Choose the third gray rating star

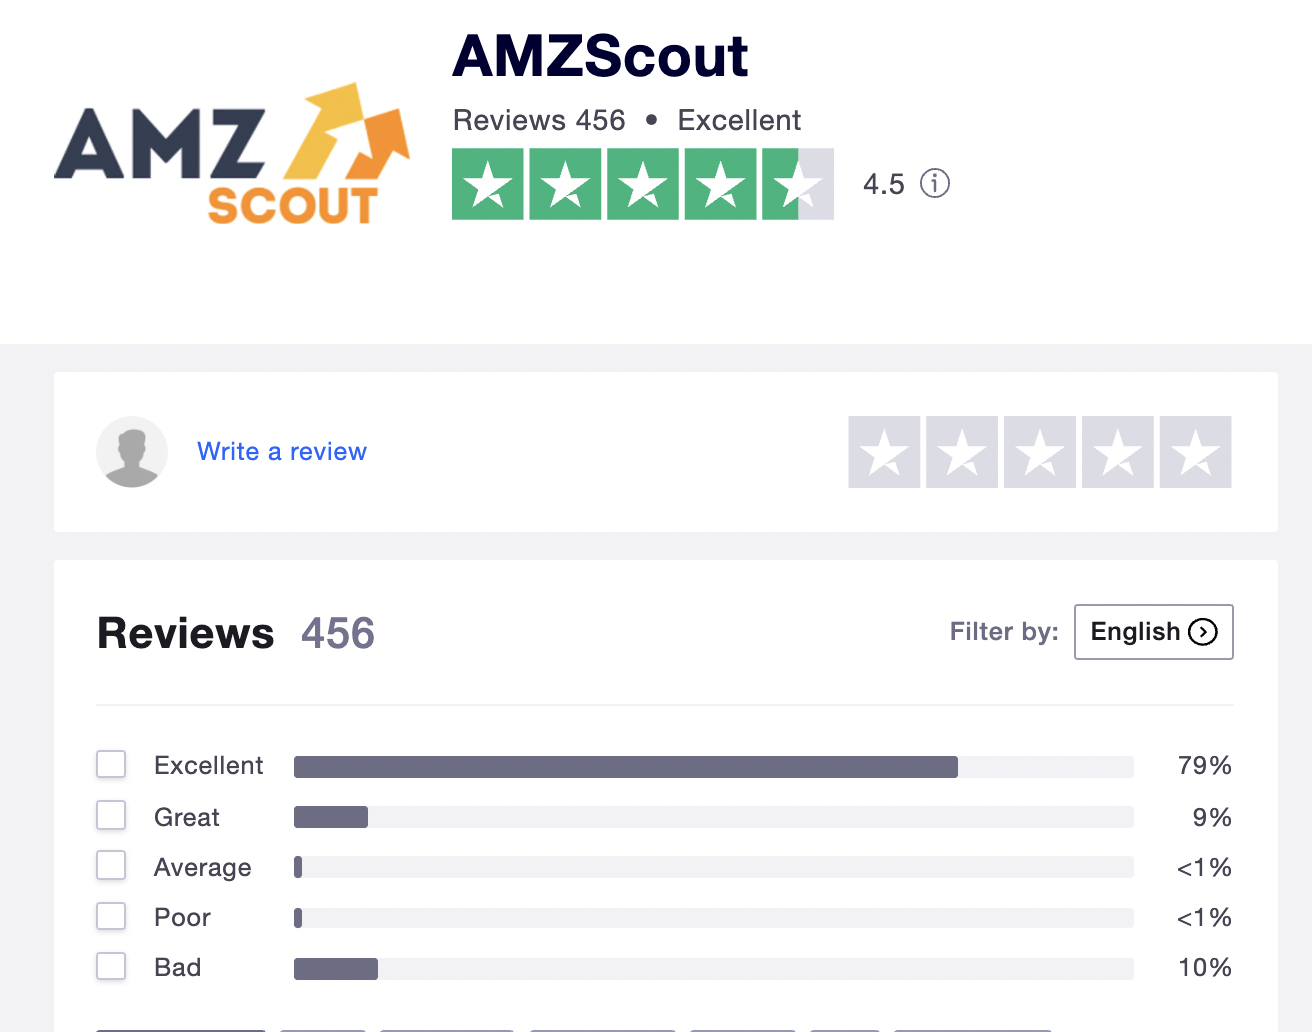pos(1040,452)
